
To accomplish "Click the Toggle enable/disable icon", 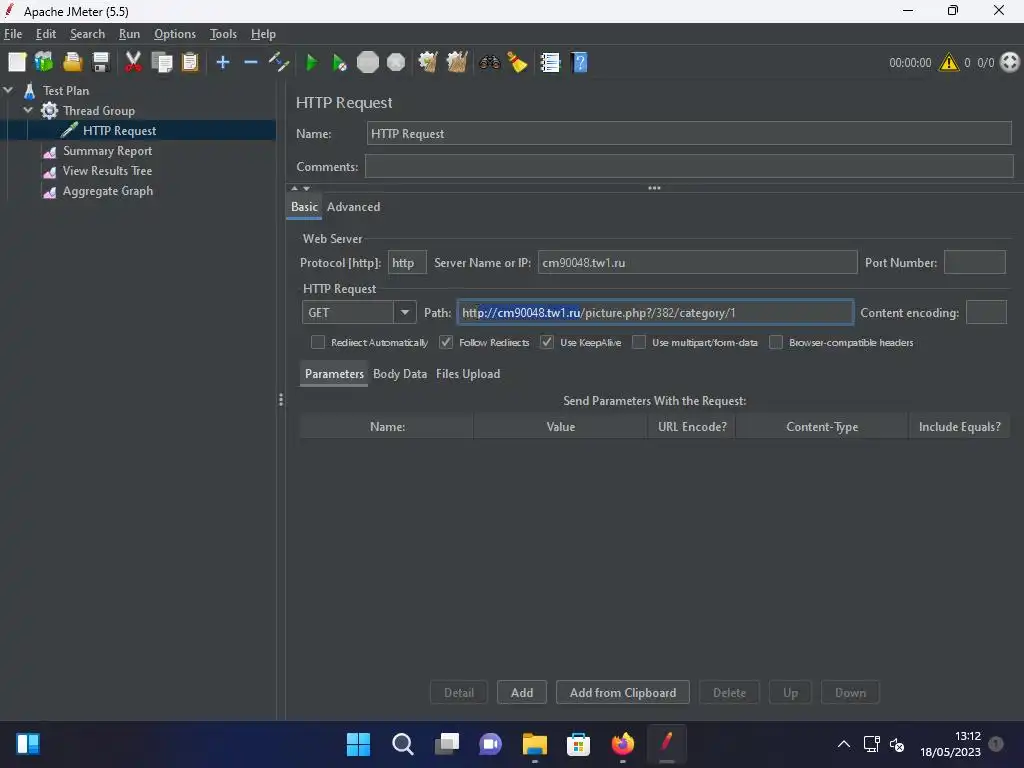I will [279, 63].
